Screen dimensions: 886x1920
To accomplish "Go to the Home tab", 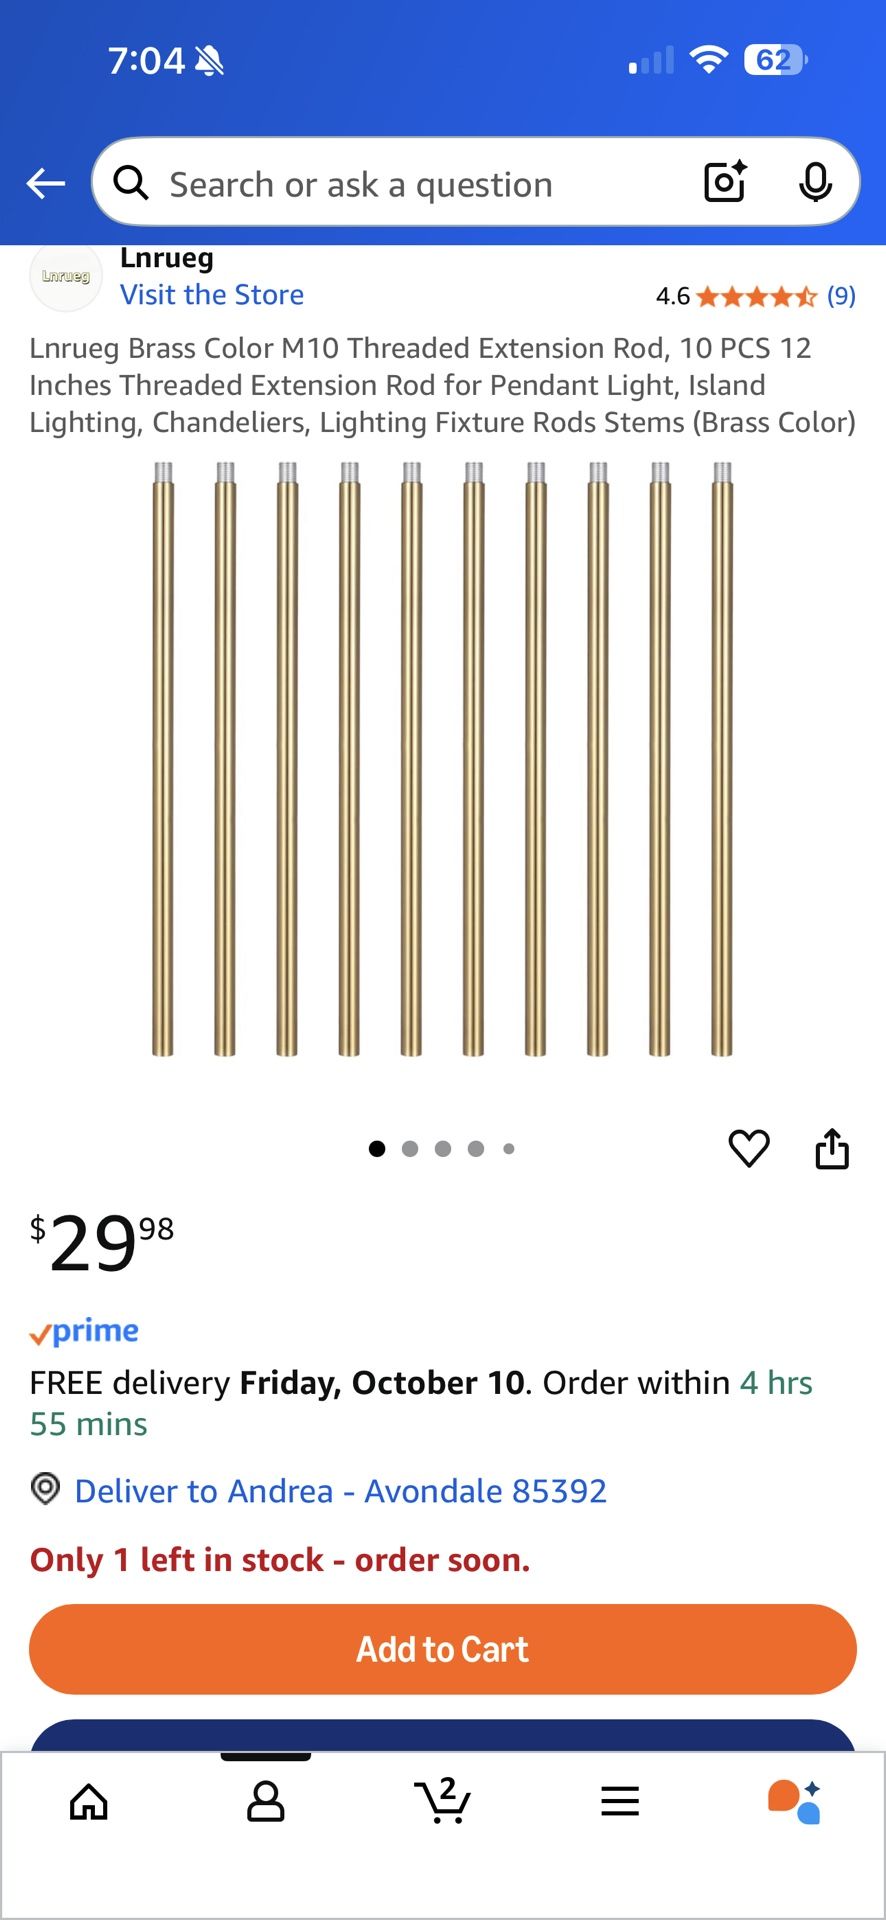I will coord(89,1802).
